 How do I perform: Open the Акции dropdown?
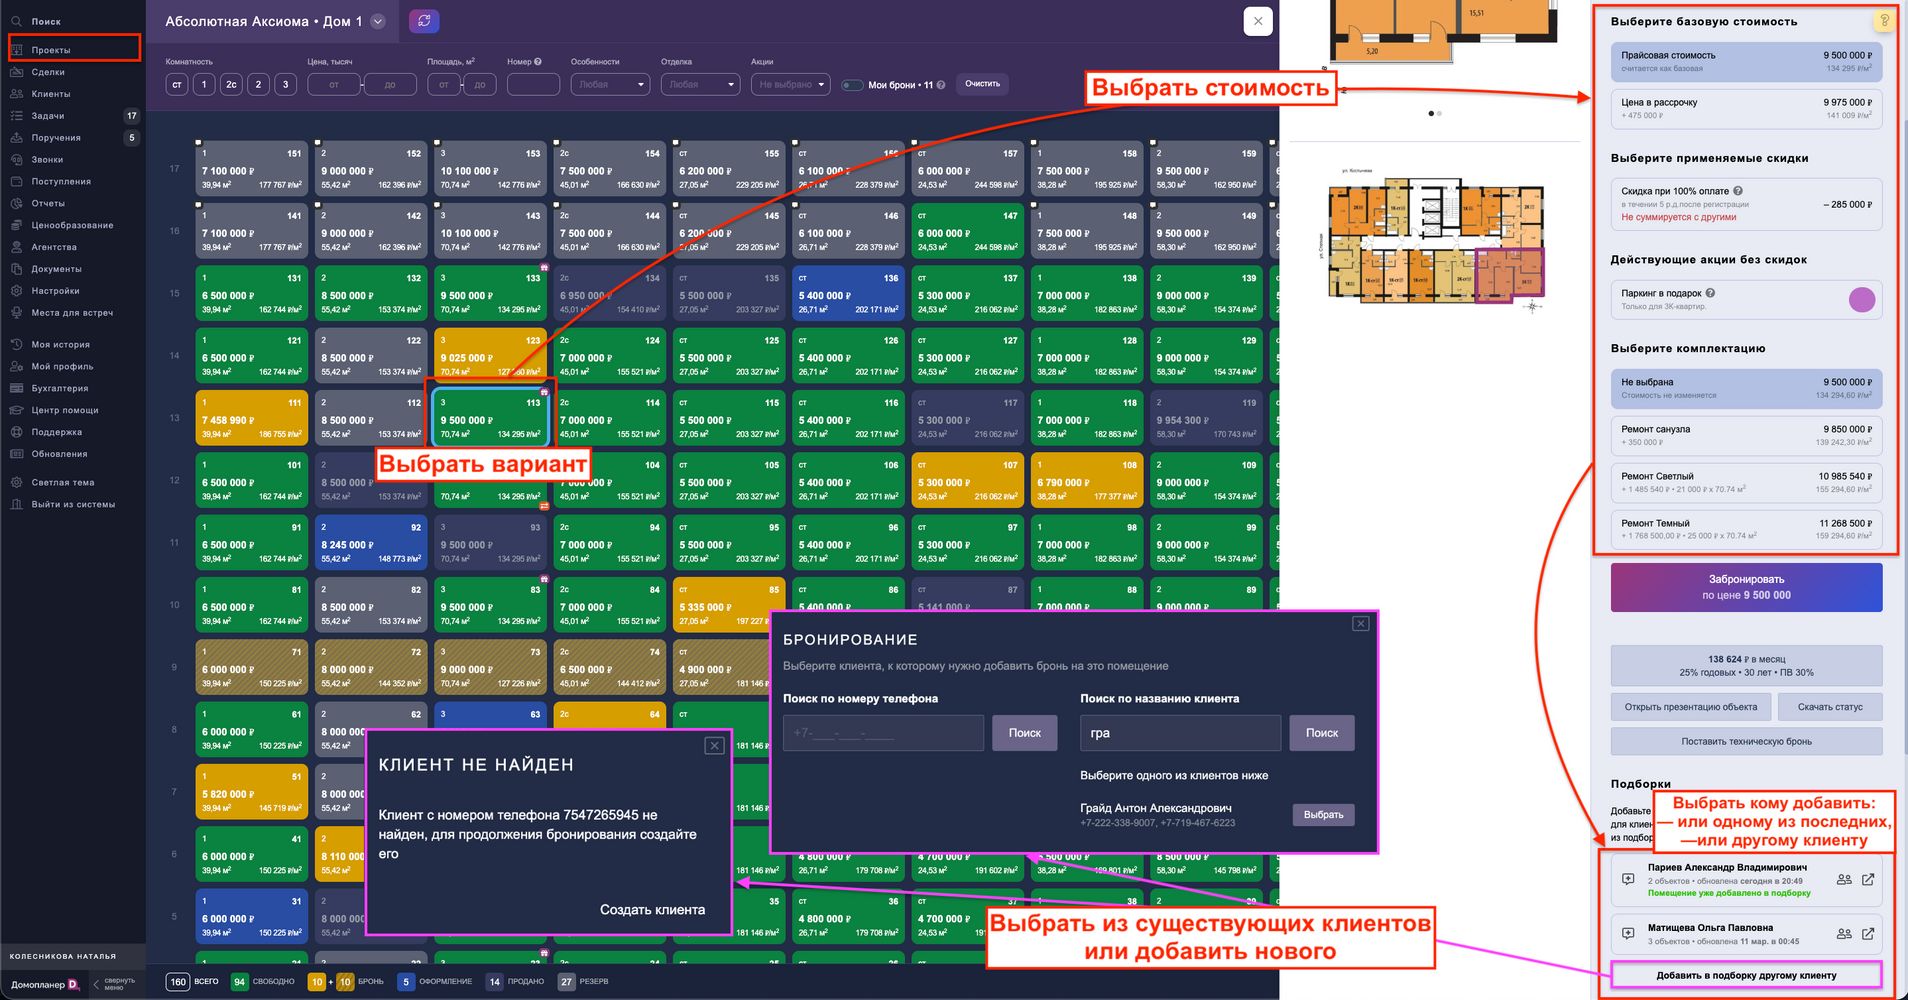point(790,85)
